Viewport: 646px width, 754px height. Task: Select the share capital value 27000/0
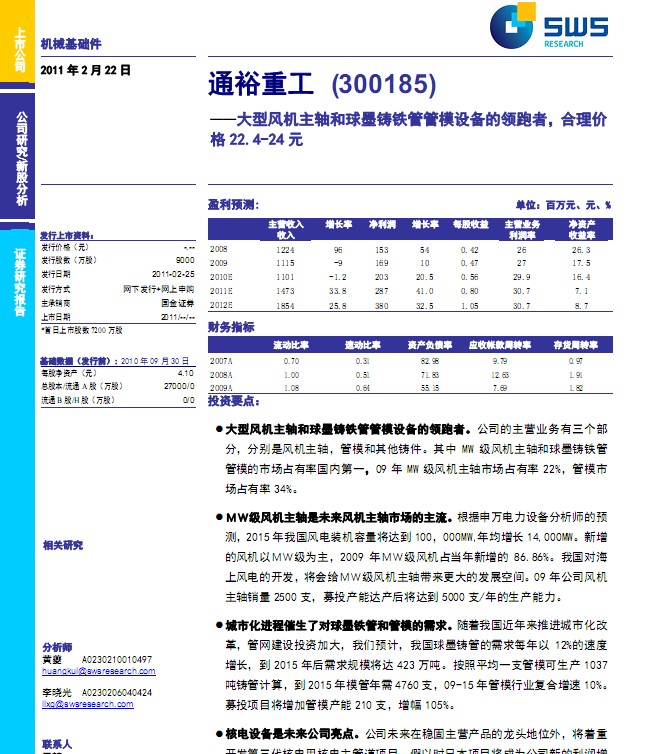click(179, 386)
